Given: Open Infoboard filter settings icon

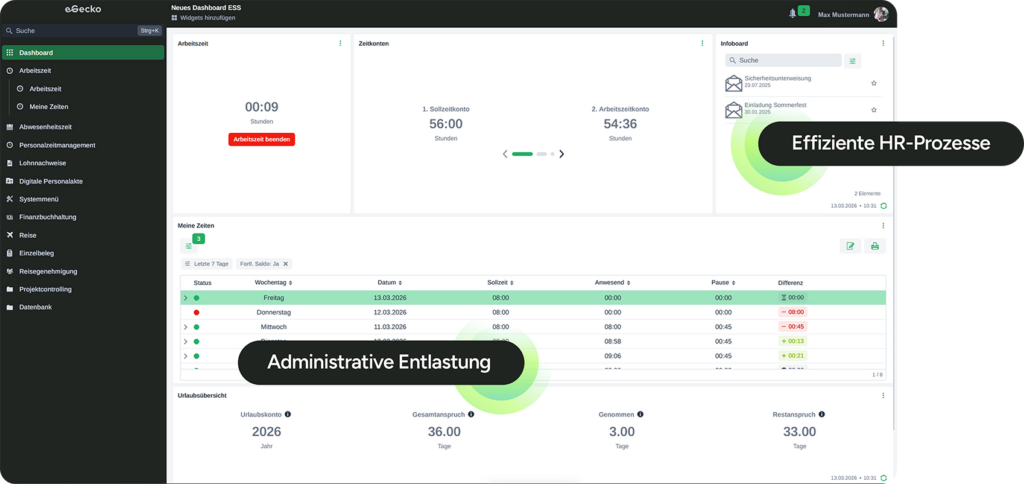Looking at the screenshot, I should point(852,61).
